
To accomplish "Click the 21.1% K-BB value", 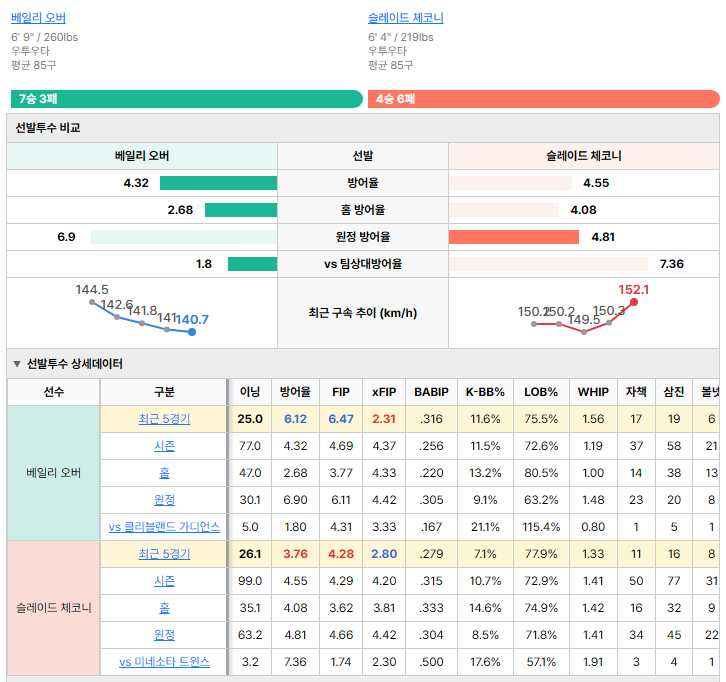I will [x=485, y=527].
